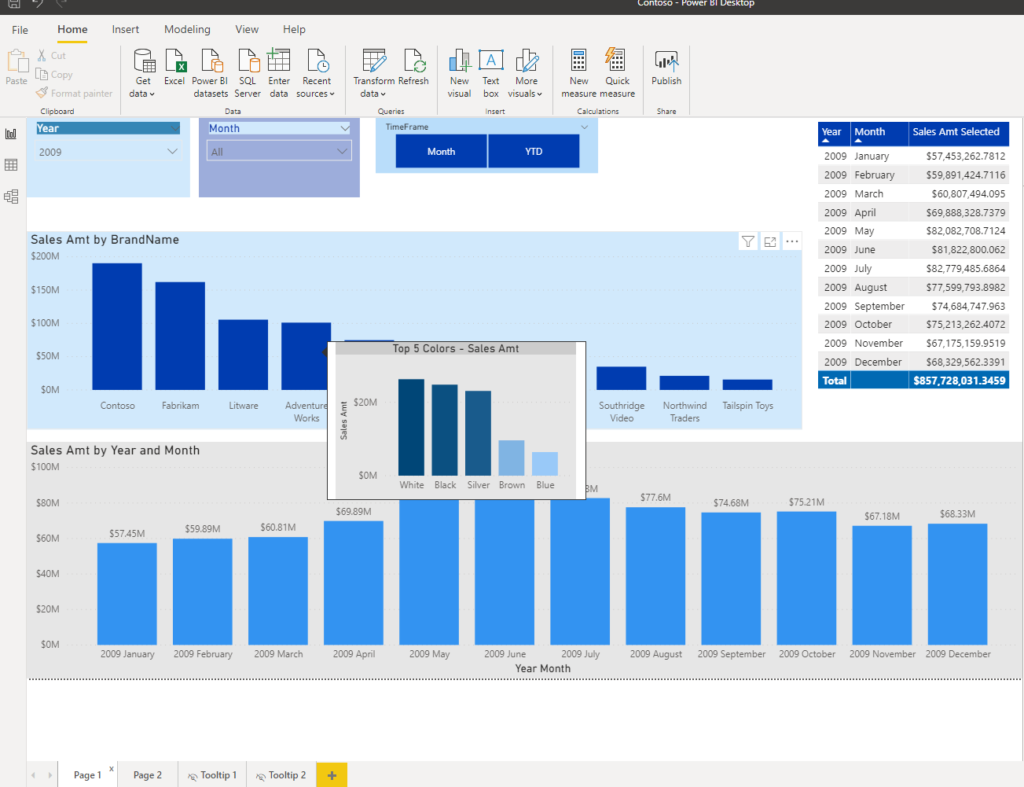The image size is (1024, 787).
Task: Click the Paste icon in Clipboard
Action: [17, 61]
